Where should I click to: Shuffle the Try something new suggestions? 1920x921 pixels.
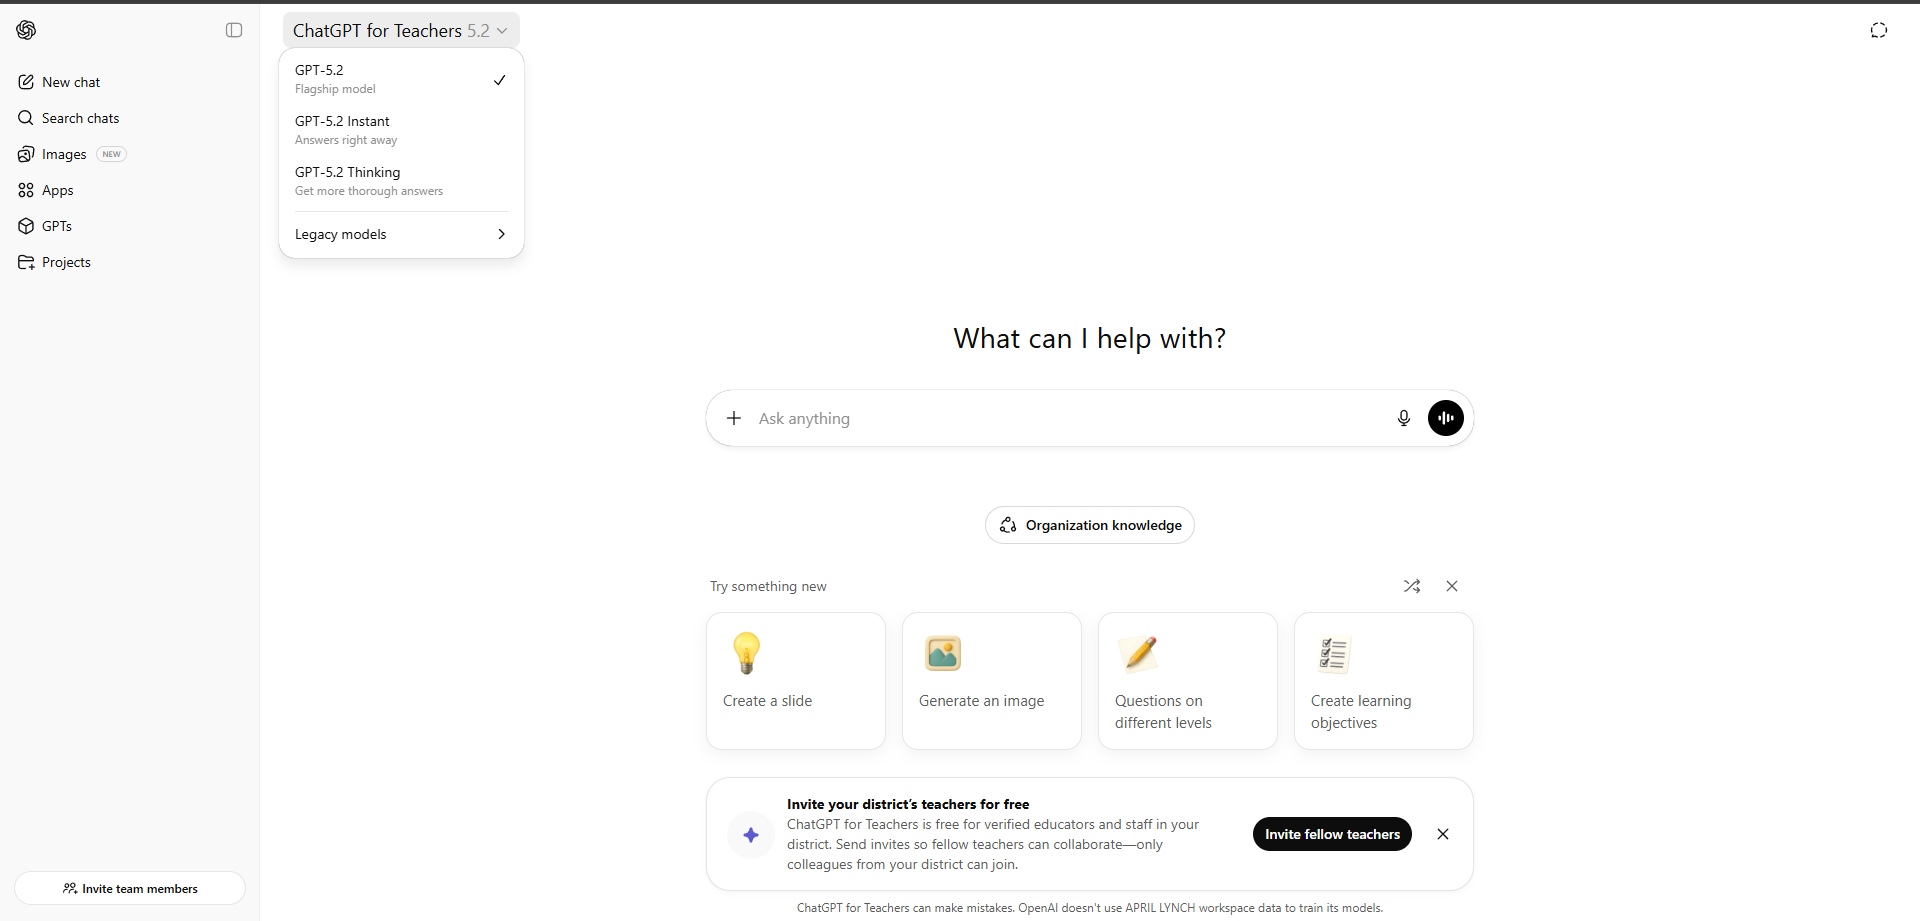click(1411, 586)
